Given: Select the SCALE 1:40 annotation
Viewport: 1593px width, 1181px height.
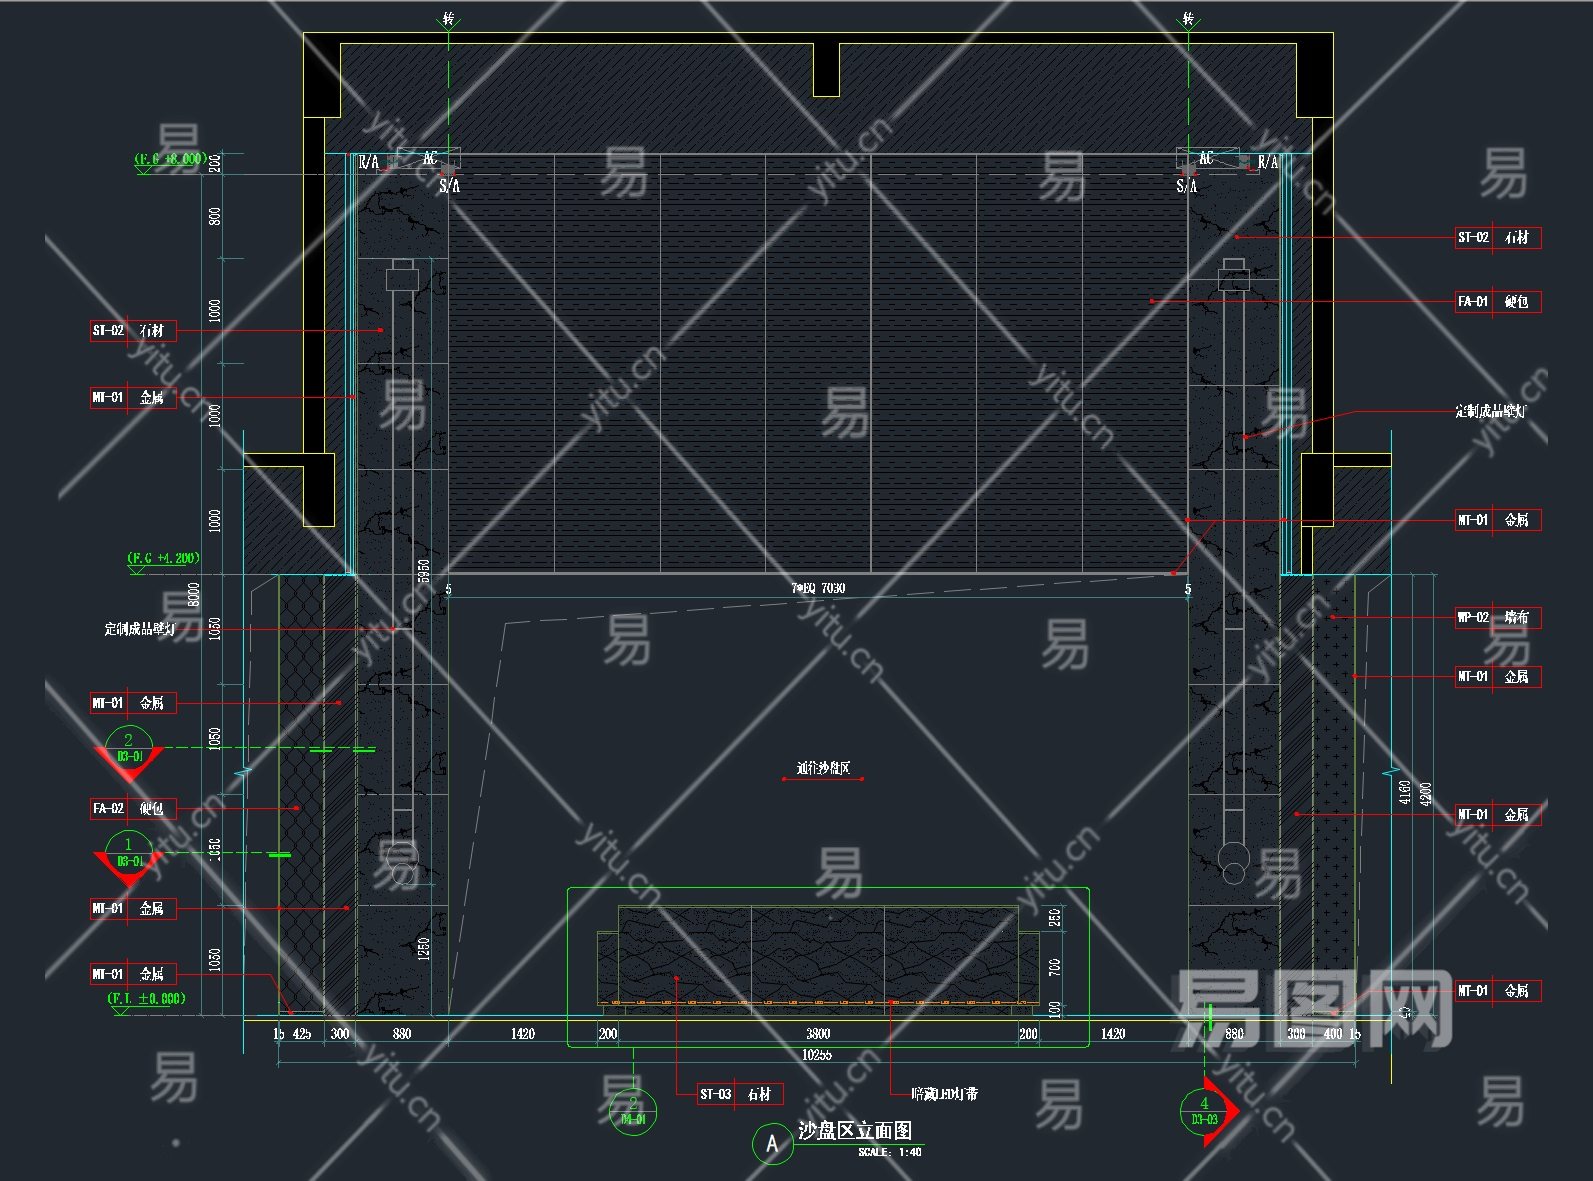Looking at the screenshot, I should tap(890, 1152).
